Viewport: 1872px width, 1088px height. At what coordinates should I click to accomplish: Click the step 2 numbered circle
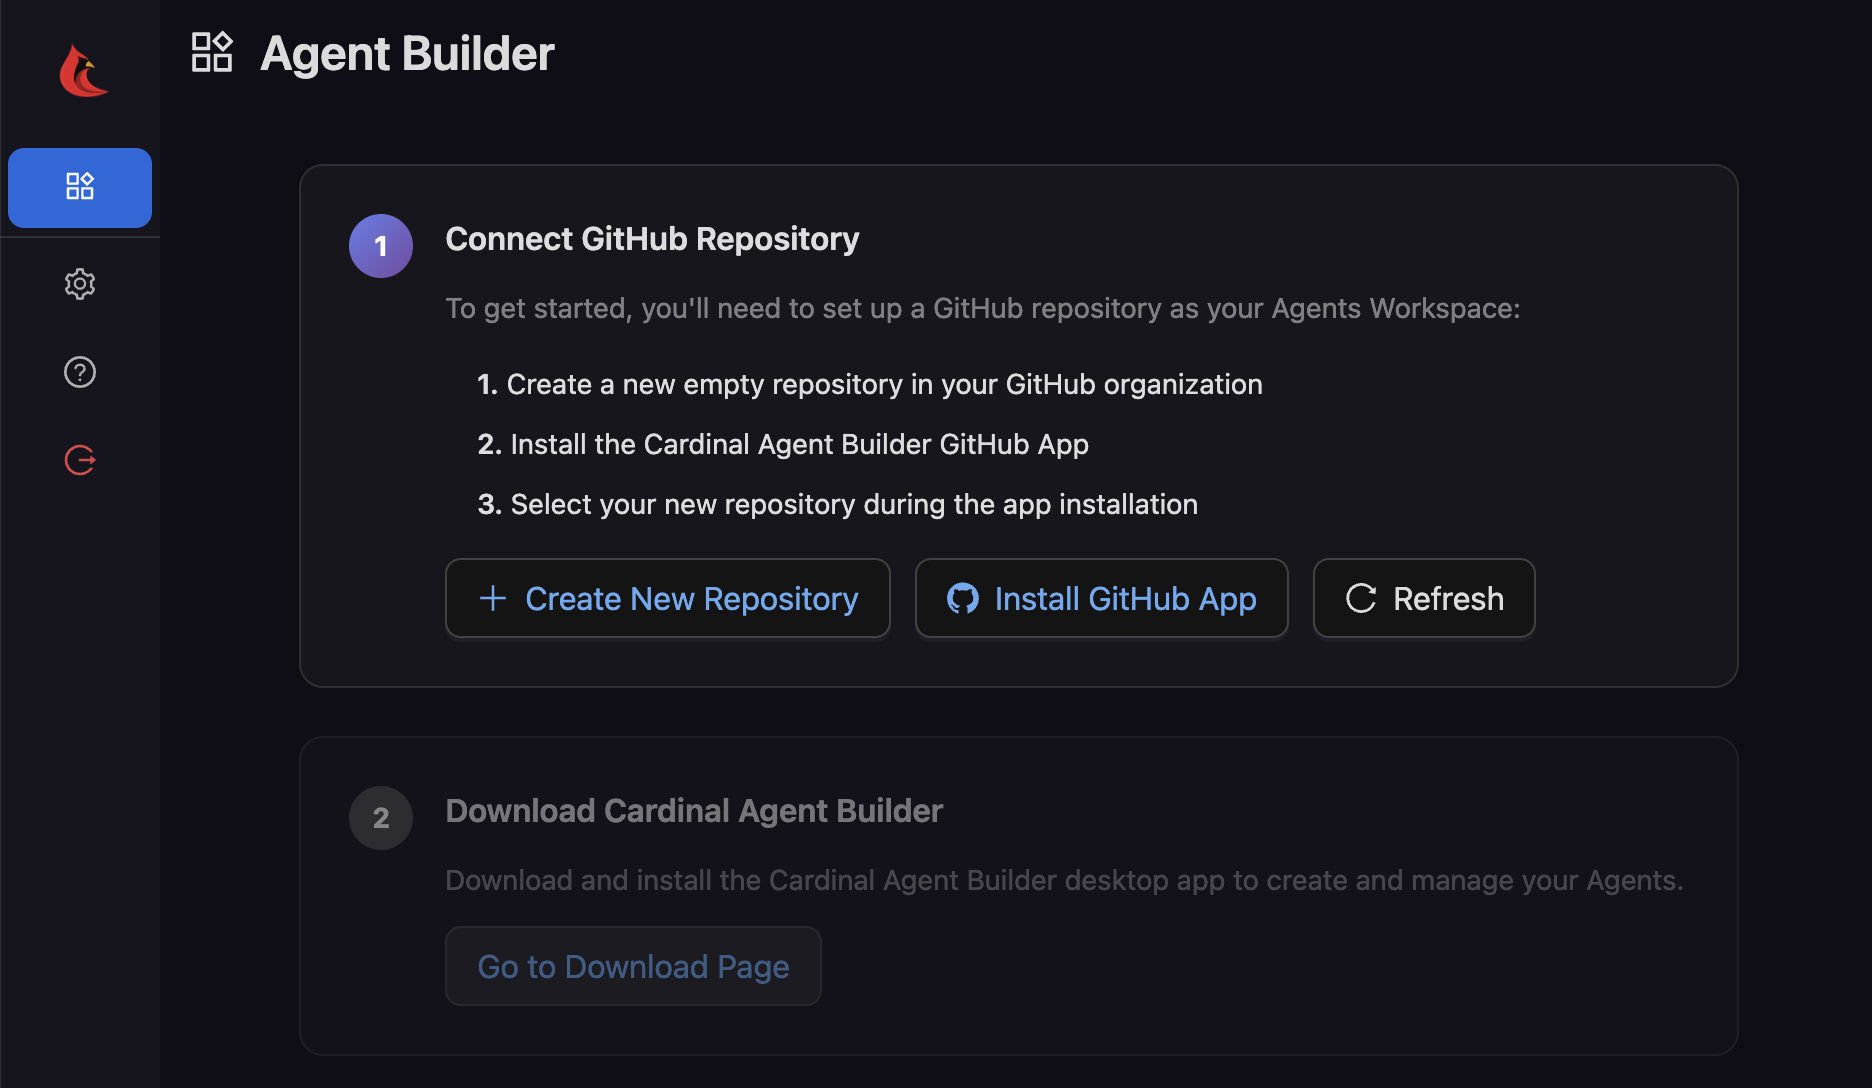coord(380,817)
